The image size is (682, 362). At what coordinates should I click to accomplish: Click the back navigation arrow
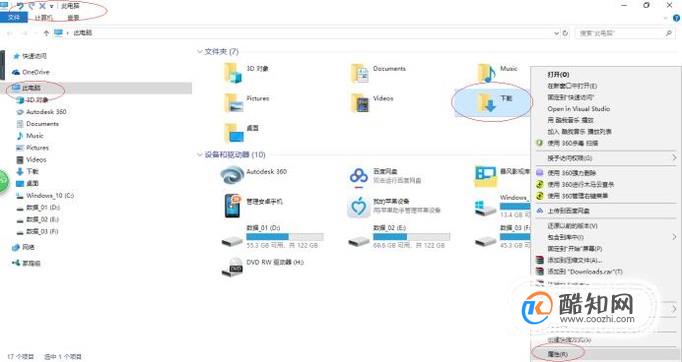10,33
